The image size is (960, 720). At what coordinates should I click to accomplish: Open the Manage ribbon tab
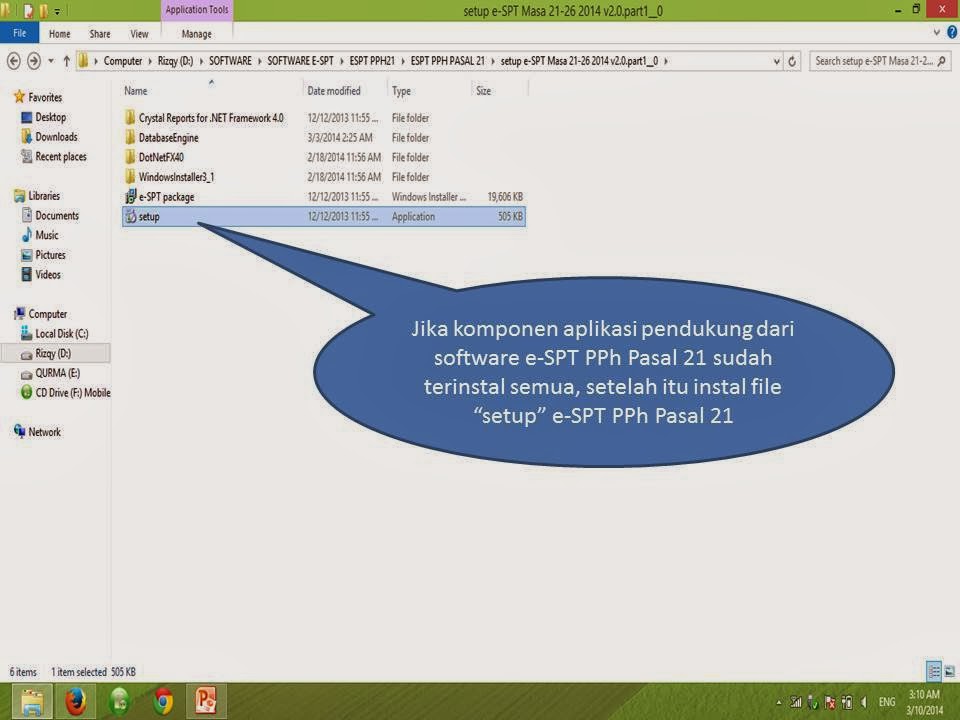[197, 34]
